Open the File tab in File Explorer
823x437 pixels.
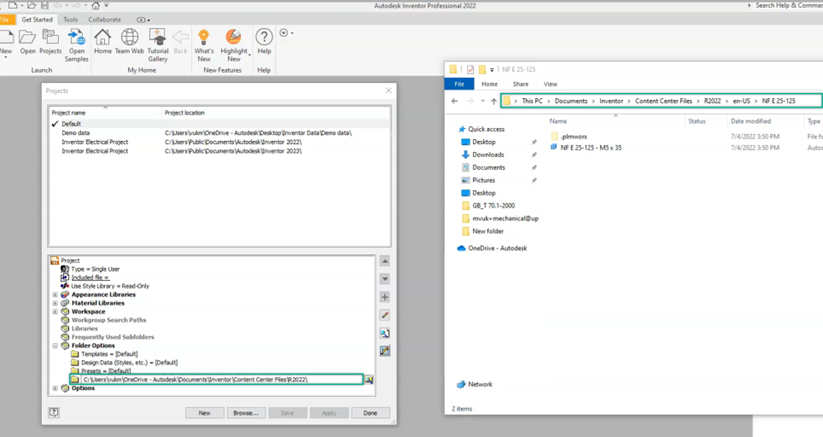click(x=459, y=84)
